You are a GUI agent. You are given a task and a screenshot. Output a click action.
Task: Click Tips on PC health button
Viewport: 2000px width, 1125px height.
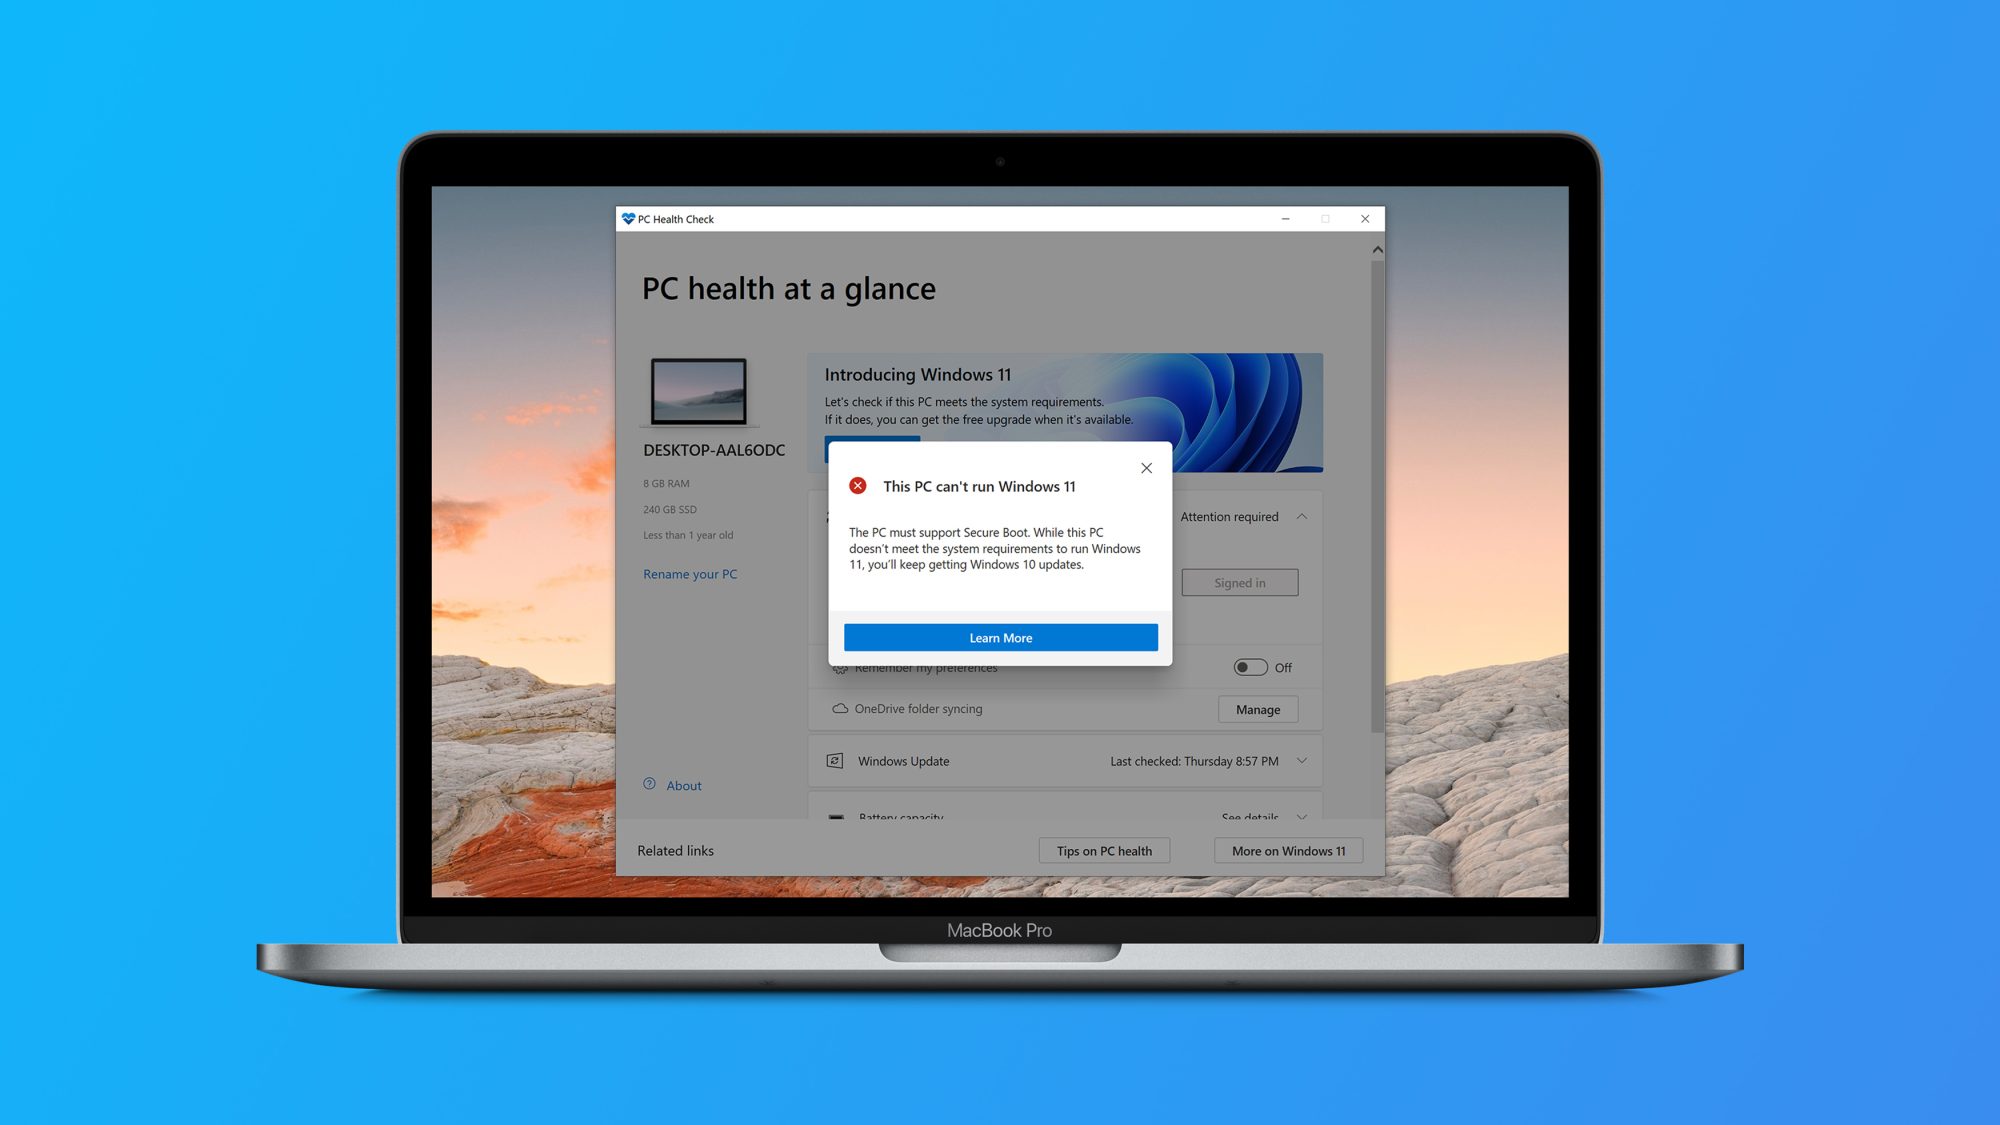click(1106, 850)
